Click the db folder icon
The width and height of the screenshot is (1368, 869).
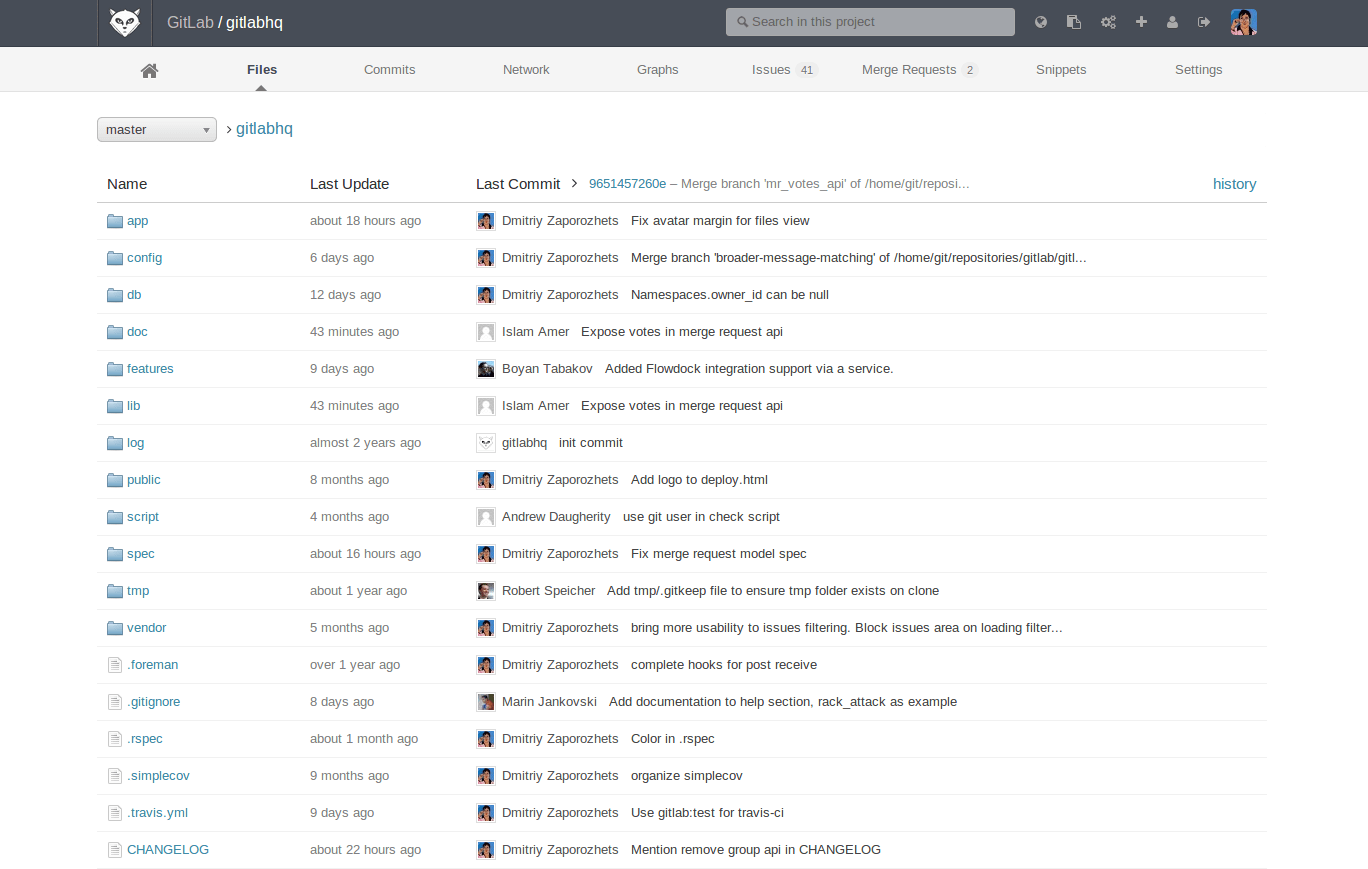pyautogui.click(x=115, y=295)
